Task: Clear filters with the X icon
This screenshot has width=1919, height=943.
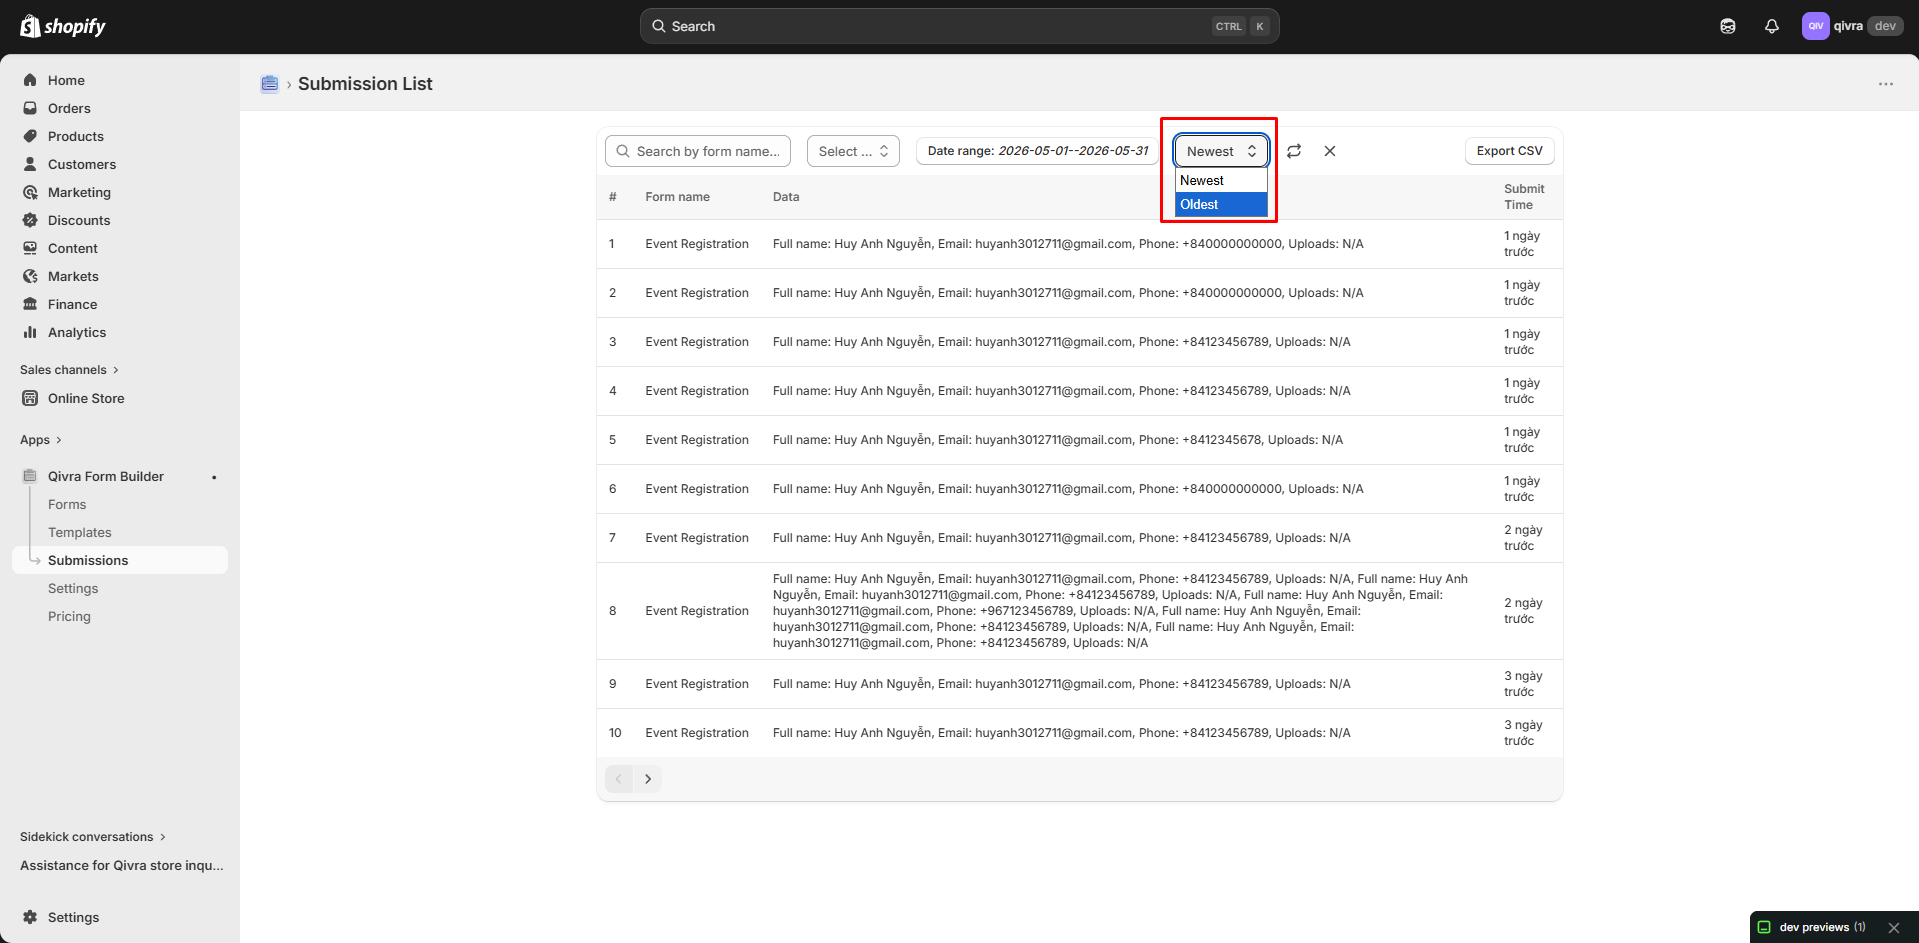Action: (x=1330, y=151)
